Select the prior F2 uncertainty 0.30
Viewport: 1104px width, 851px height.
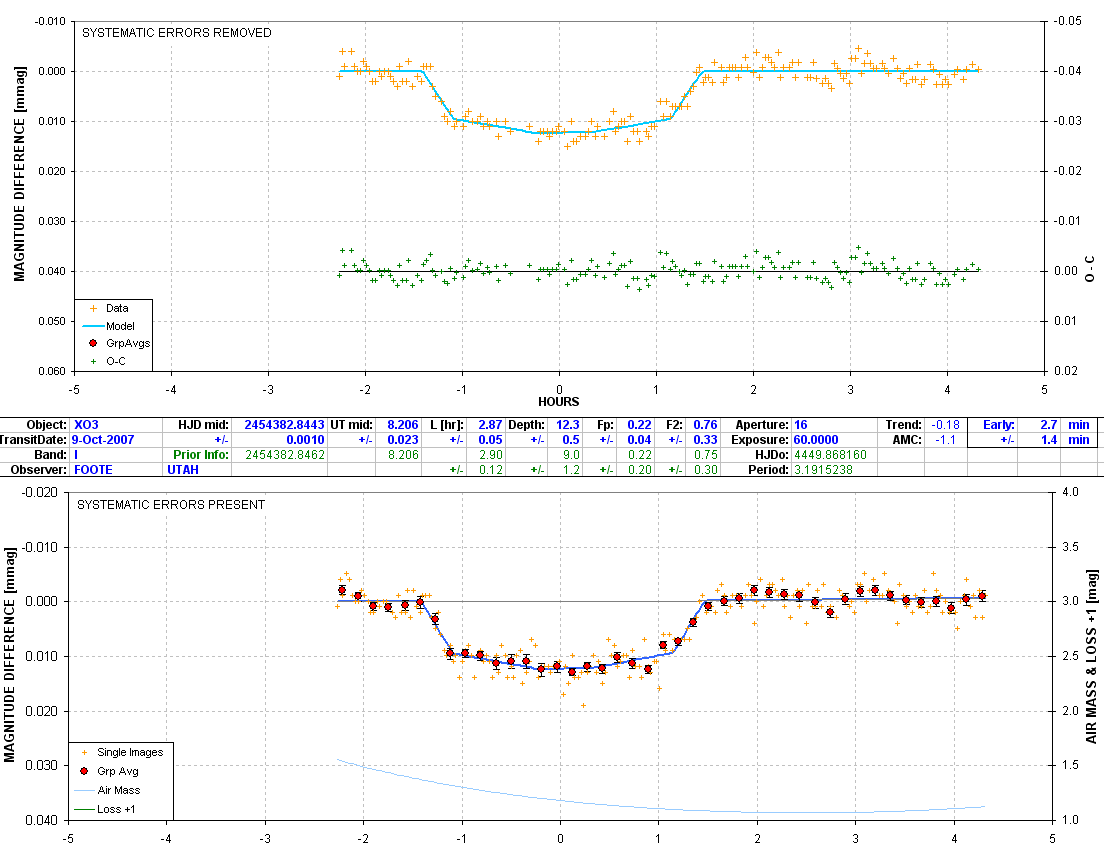705,469
